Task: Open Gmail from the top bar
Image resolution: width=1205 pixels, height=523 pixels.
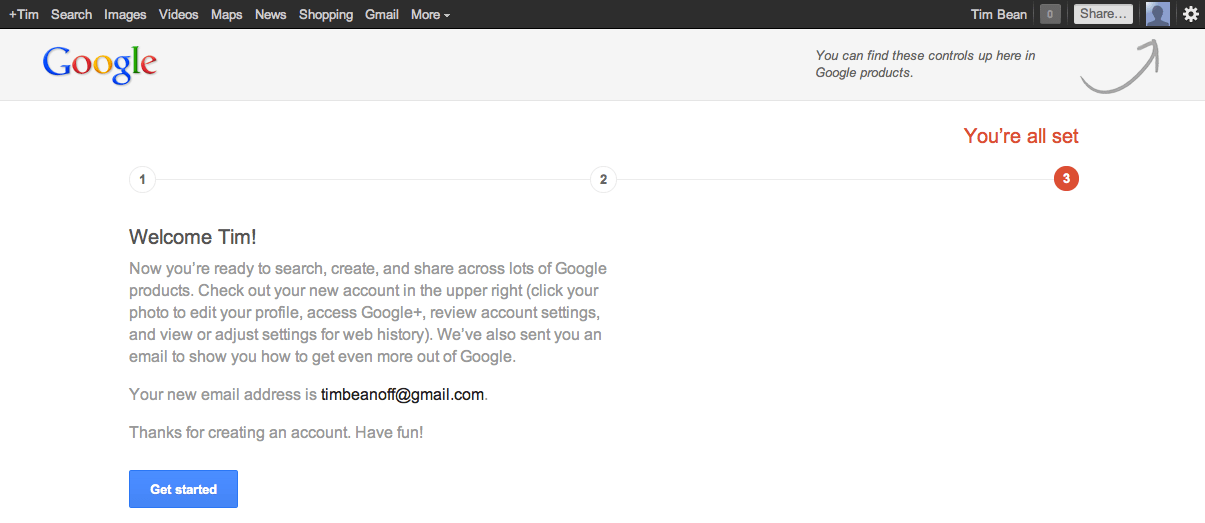Action: pyautogui.click(x=382, y=14)
